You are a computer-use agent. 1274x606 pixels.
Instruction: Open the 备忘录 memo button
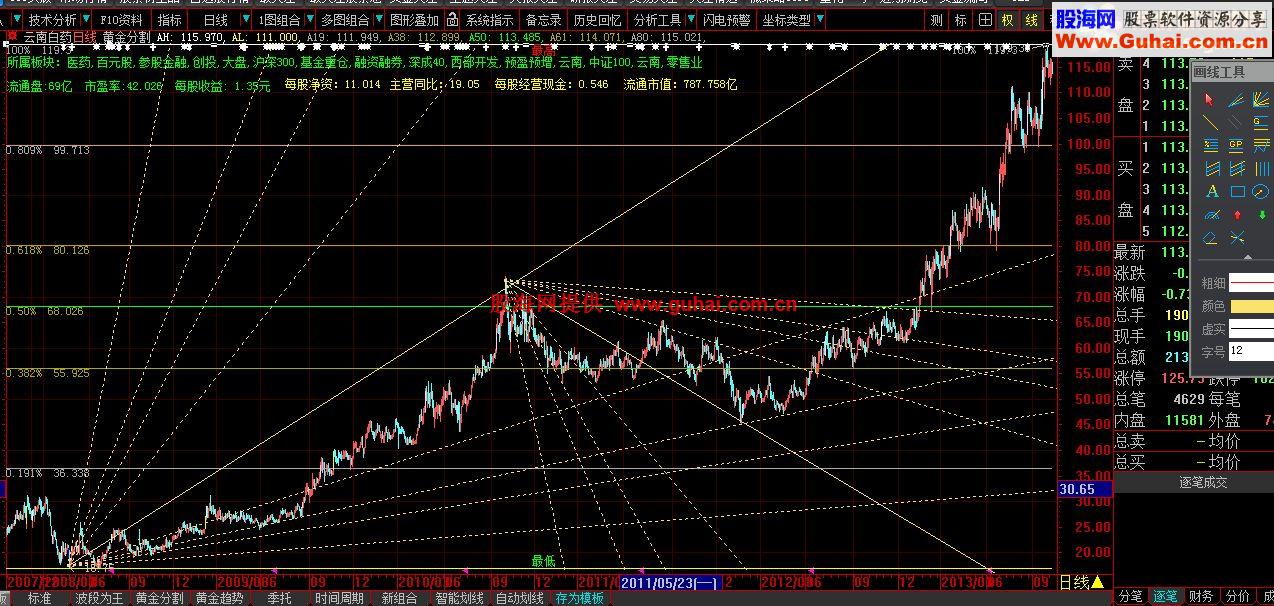click(543, 19)
